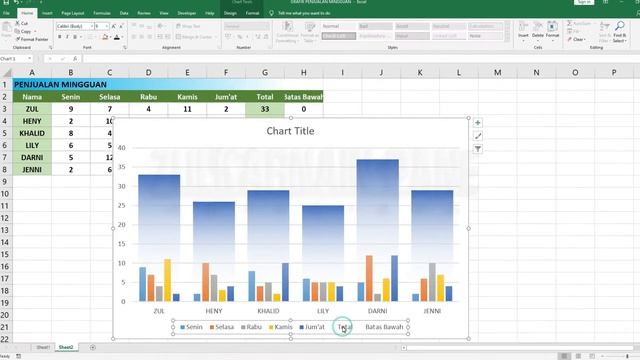
Task: Increase font size with the larger A
Action: coord(114,26)
